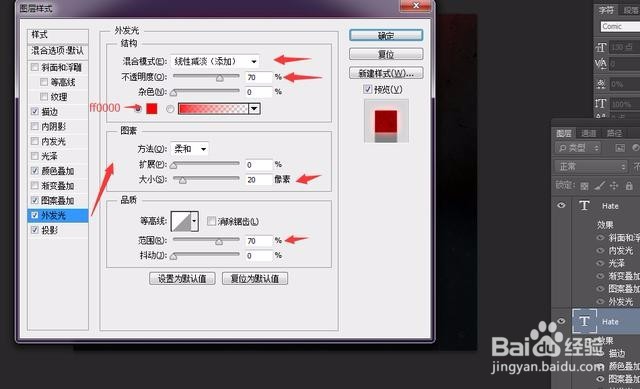This screenshot has height=389, width=640.
Task: Uncheck the 图案叠加 checkbox in dialog
Action: tap(35, 200)
